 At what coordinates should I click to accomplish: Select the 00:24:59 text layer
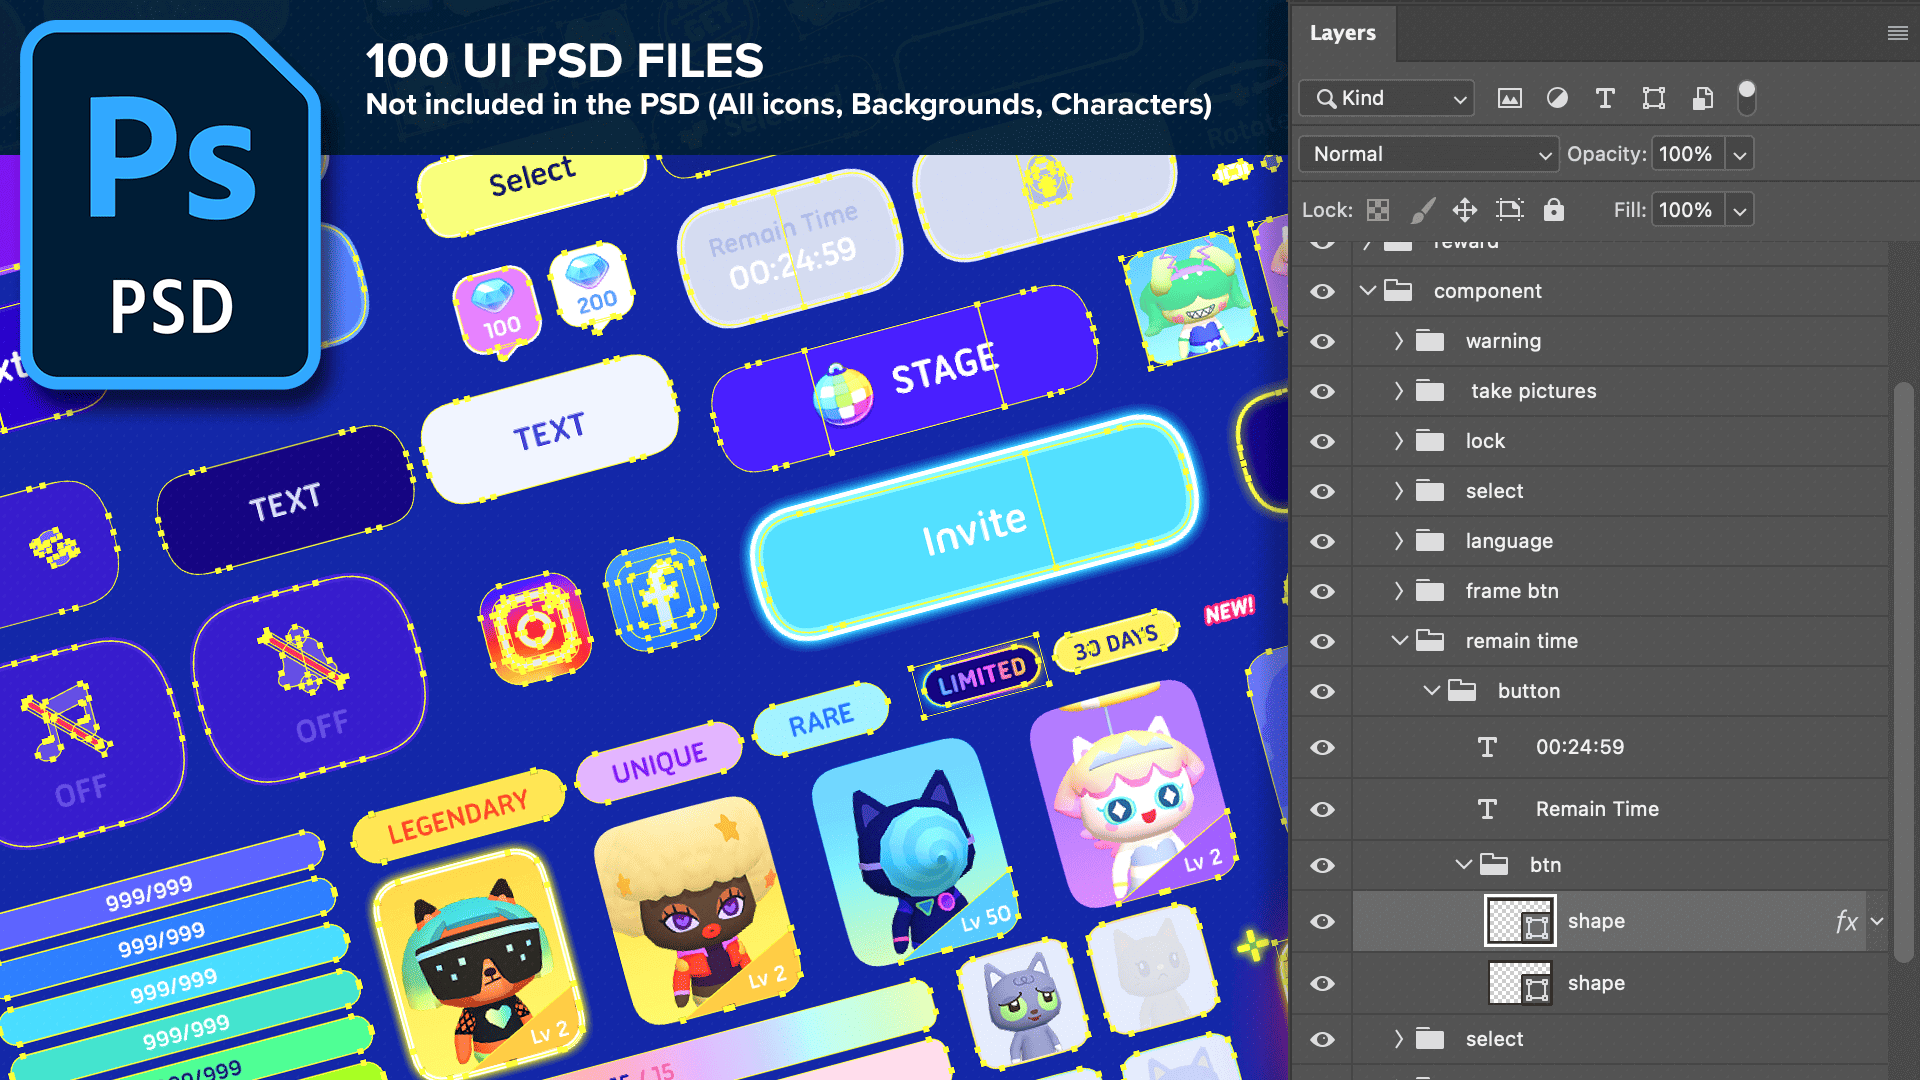pos(1580,747)
